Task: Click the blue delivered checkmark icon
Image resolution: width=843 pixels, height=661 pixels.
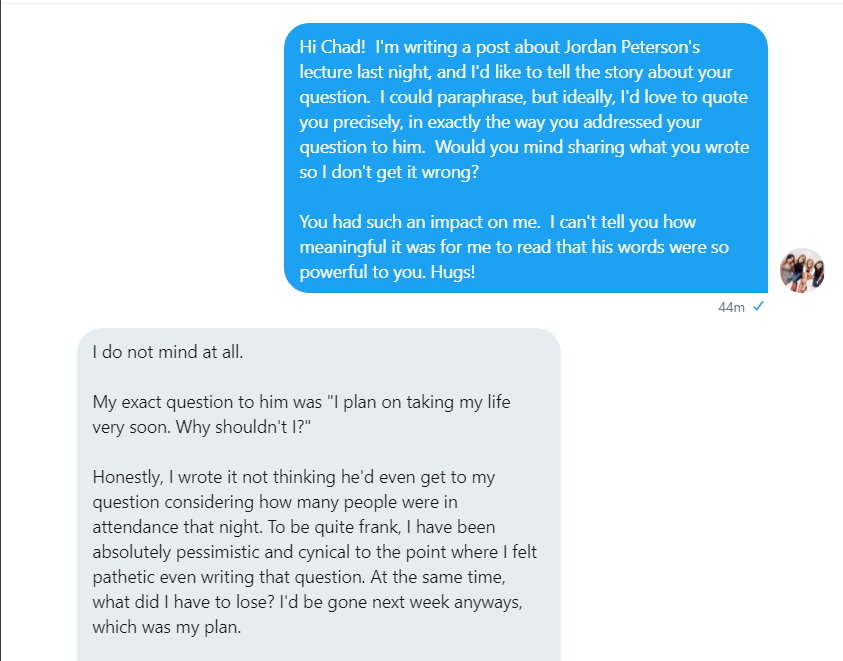Action: 758,307
